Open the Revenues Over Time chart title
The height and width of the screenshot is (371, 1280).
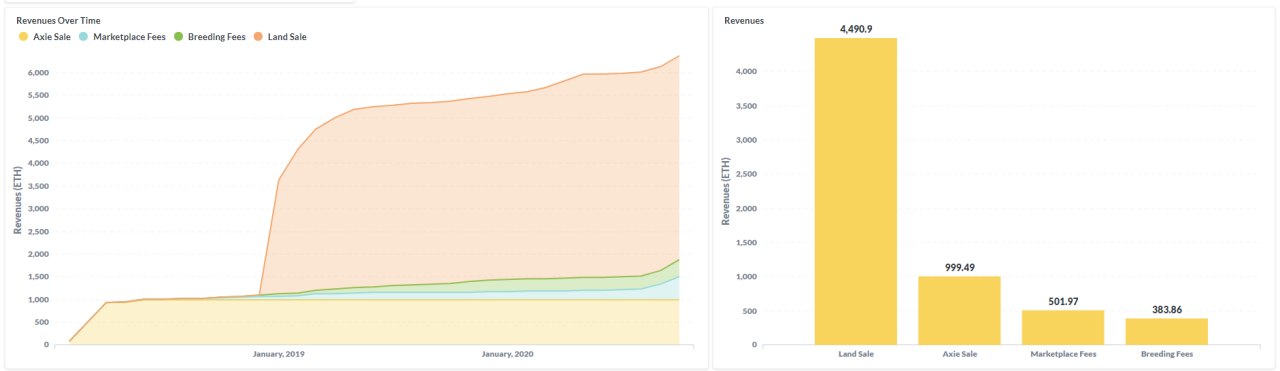point(58,20)
